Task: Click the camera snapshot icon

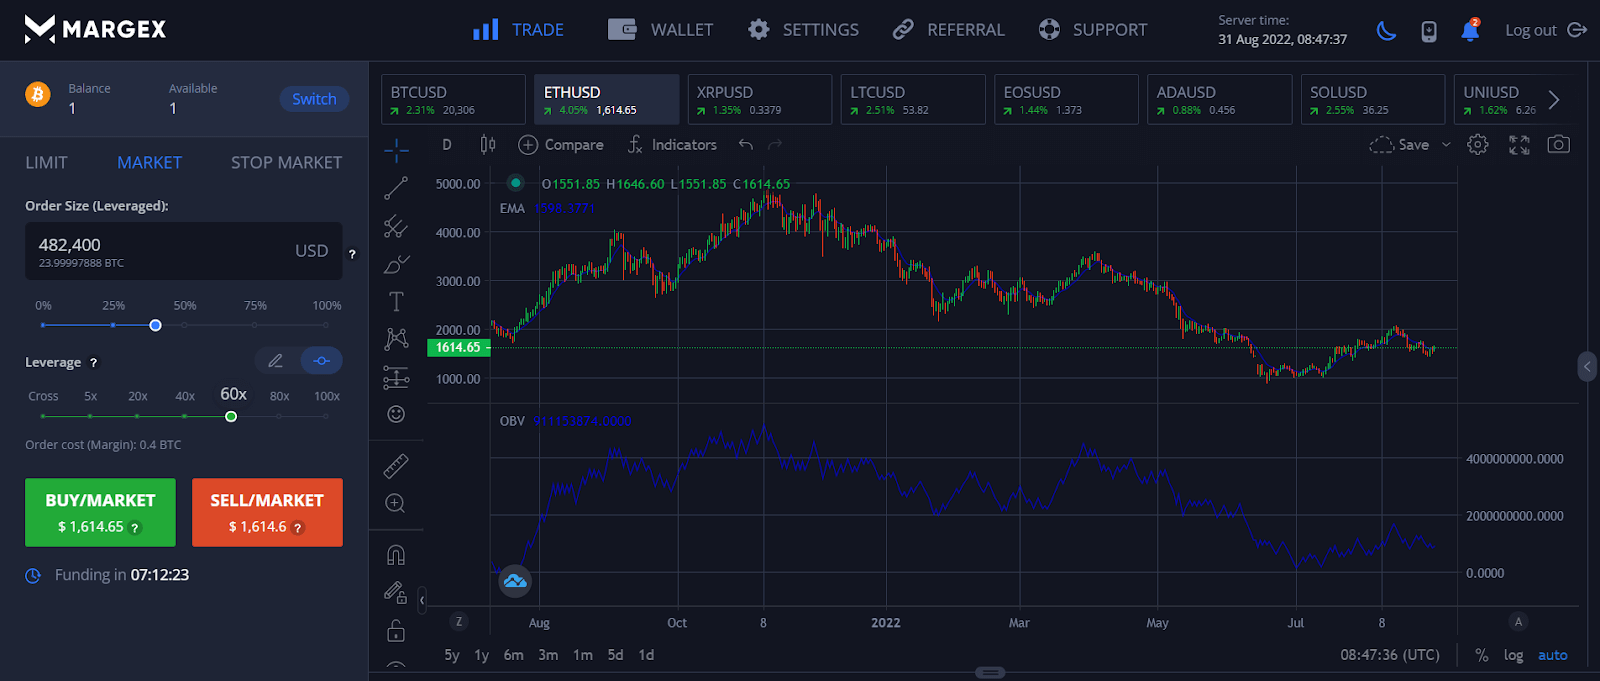Action: click(x=1558, y=145)
